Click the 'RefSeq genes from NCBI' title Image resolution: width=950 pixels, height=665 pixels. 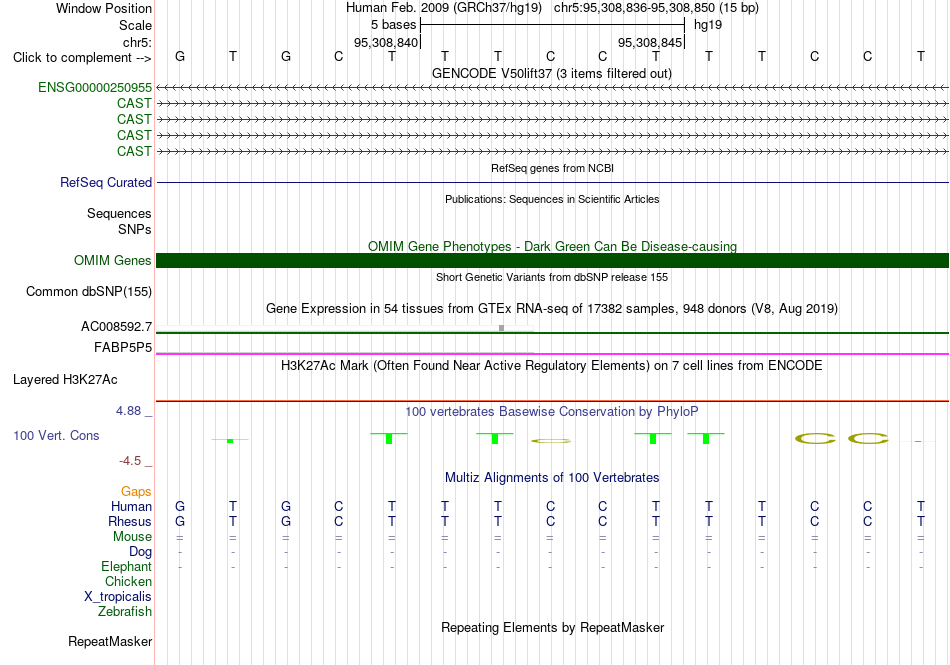552,168
